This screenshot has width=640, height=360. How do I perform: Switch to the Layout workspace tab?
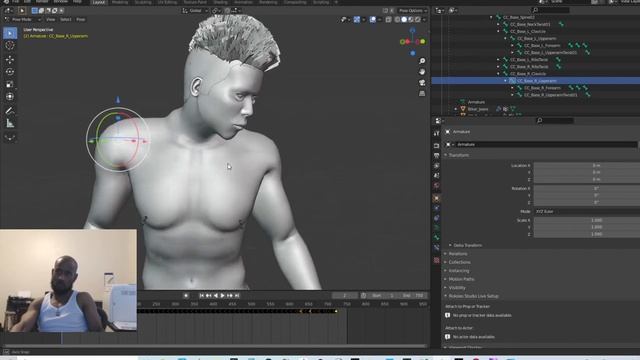[x=99, y=2]
